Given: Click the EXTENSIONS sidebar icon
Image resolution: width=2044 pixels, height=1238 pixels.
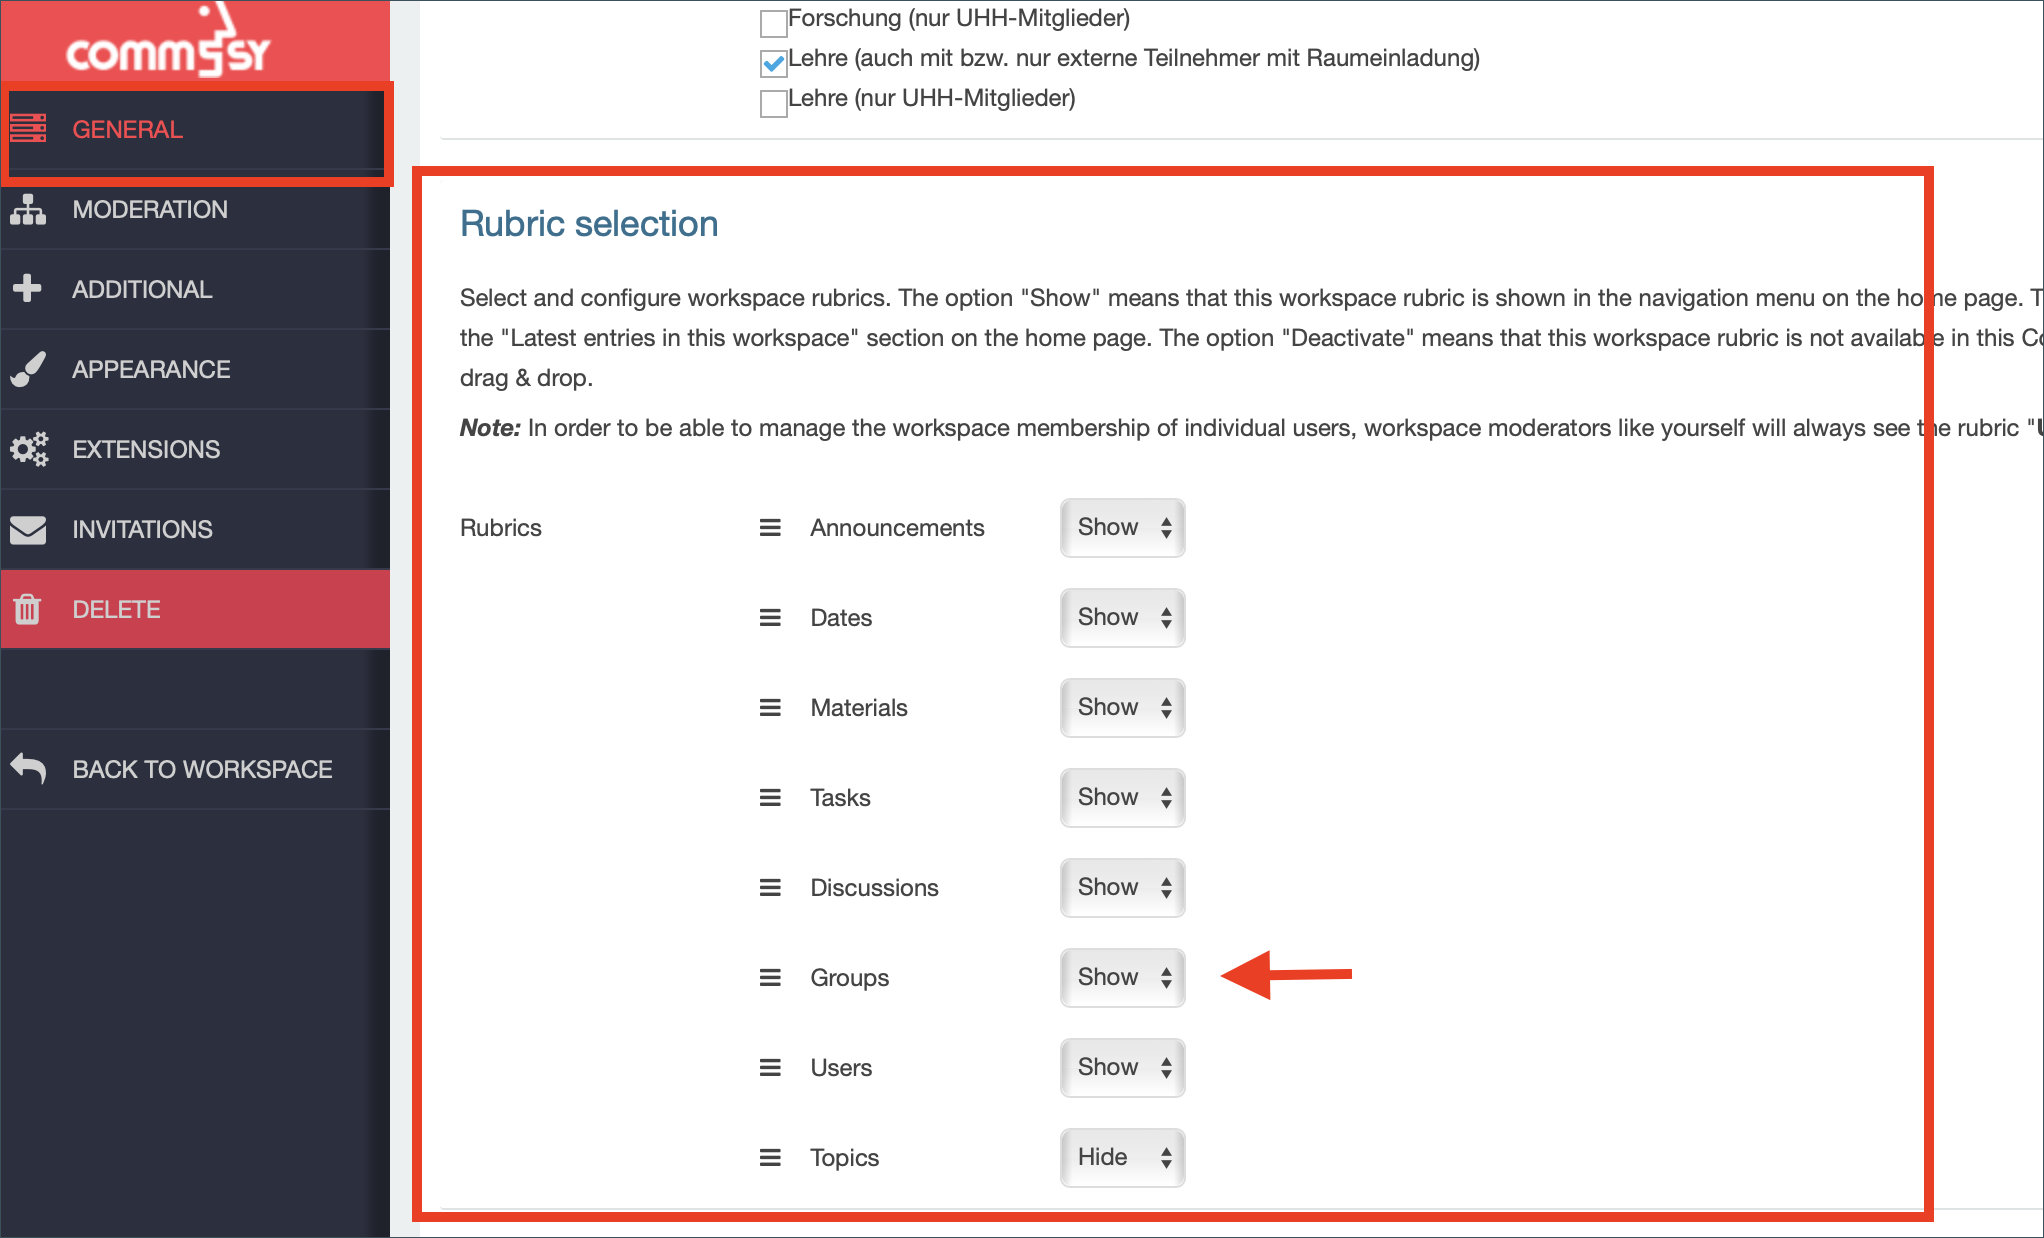Looking at the screenshot, I should pos(31,450).
